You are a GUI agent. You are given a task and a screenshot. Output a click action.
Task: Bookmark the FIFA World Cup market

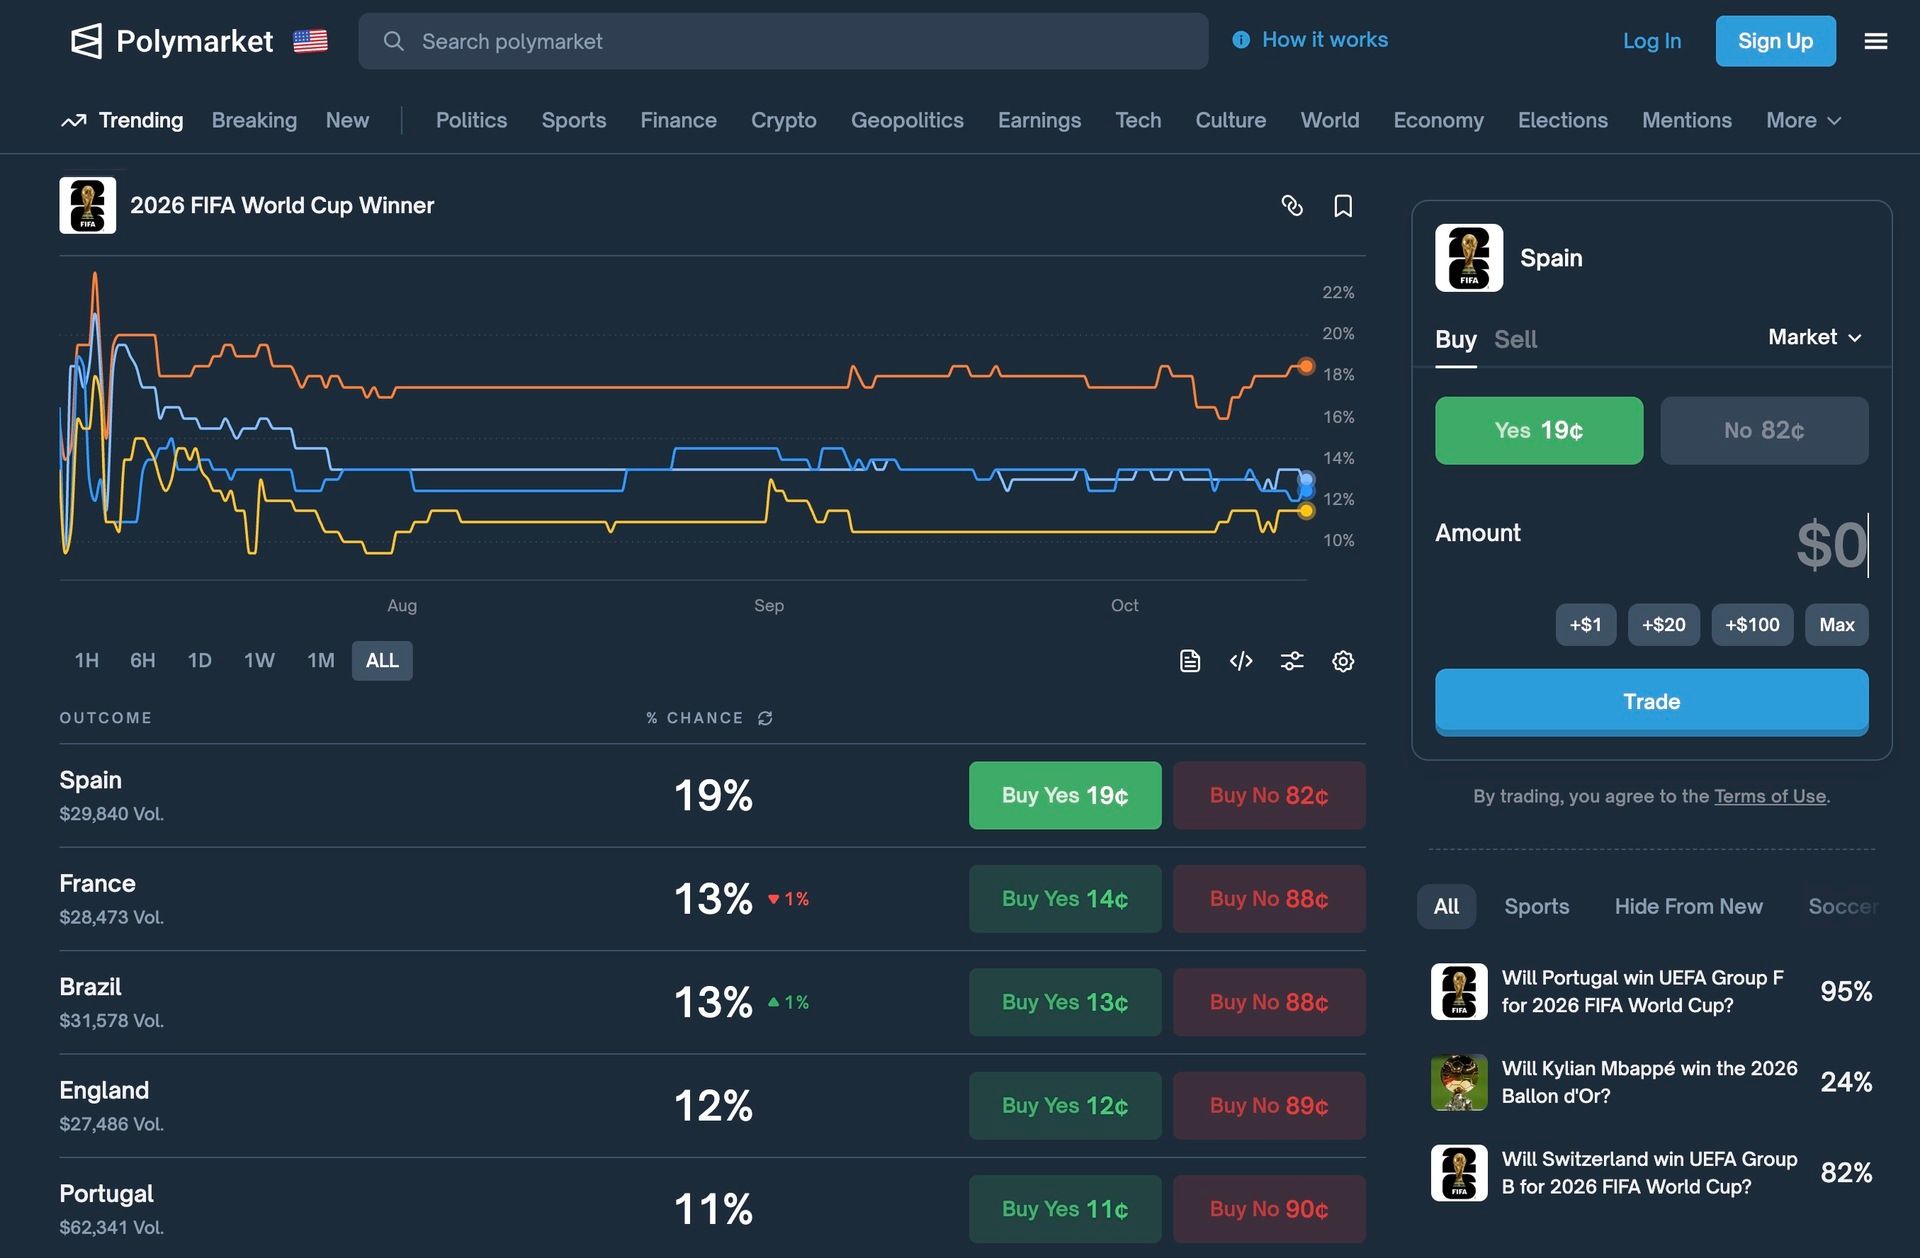pyautogui.click(x=1343, y=206)
